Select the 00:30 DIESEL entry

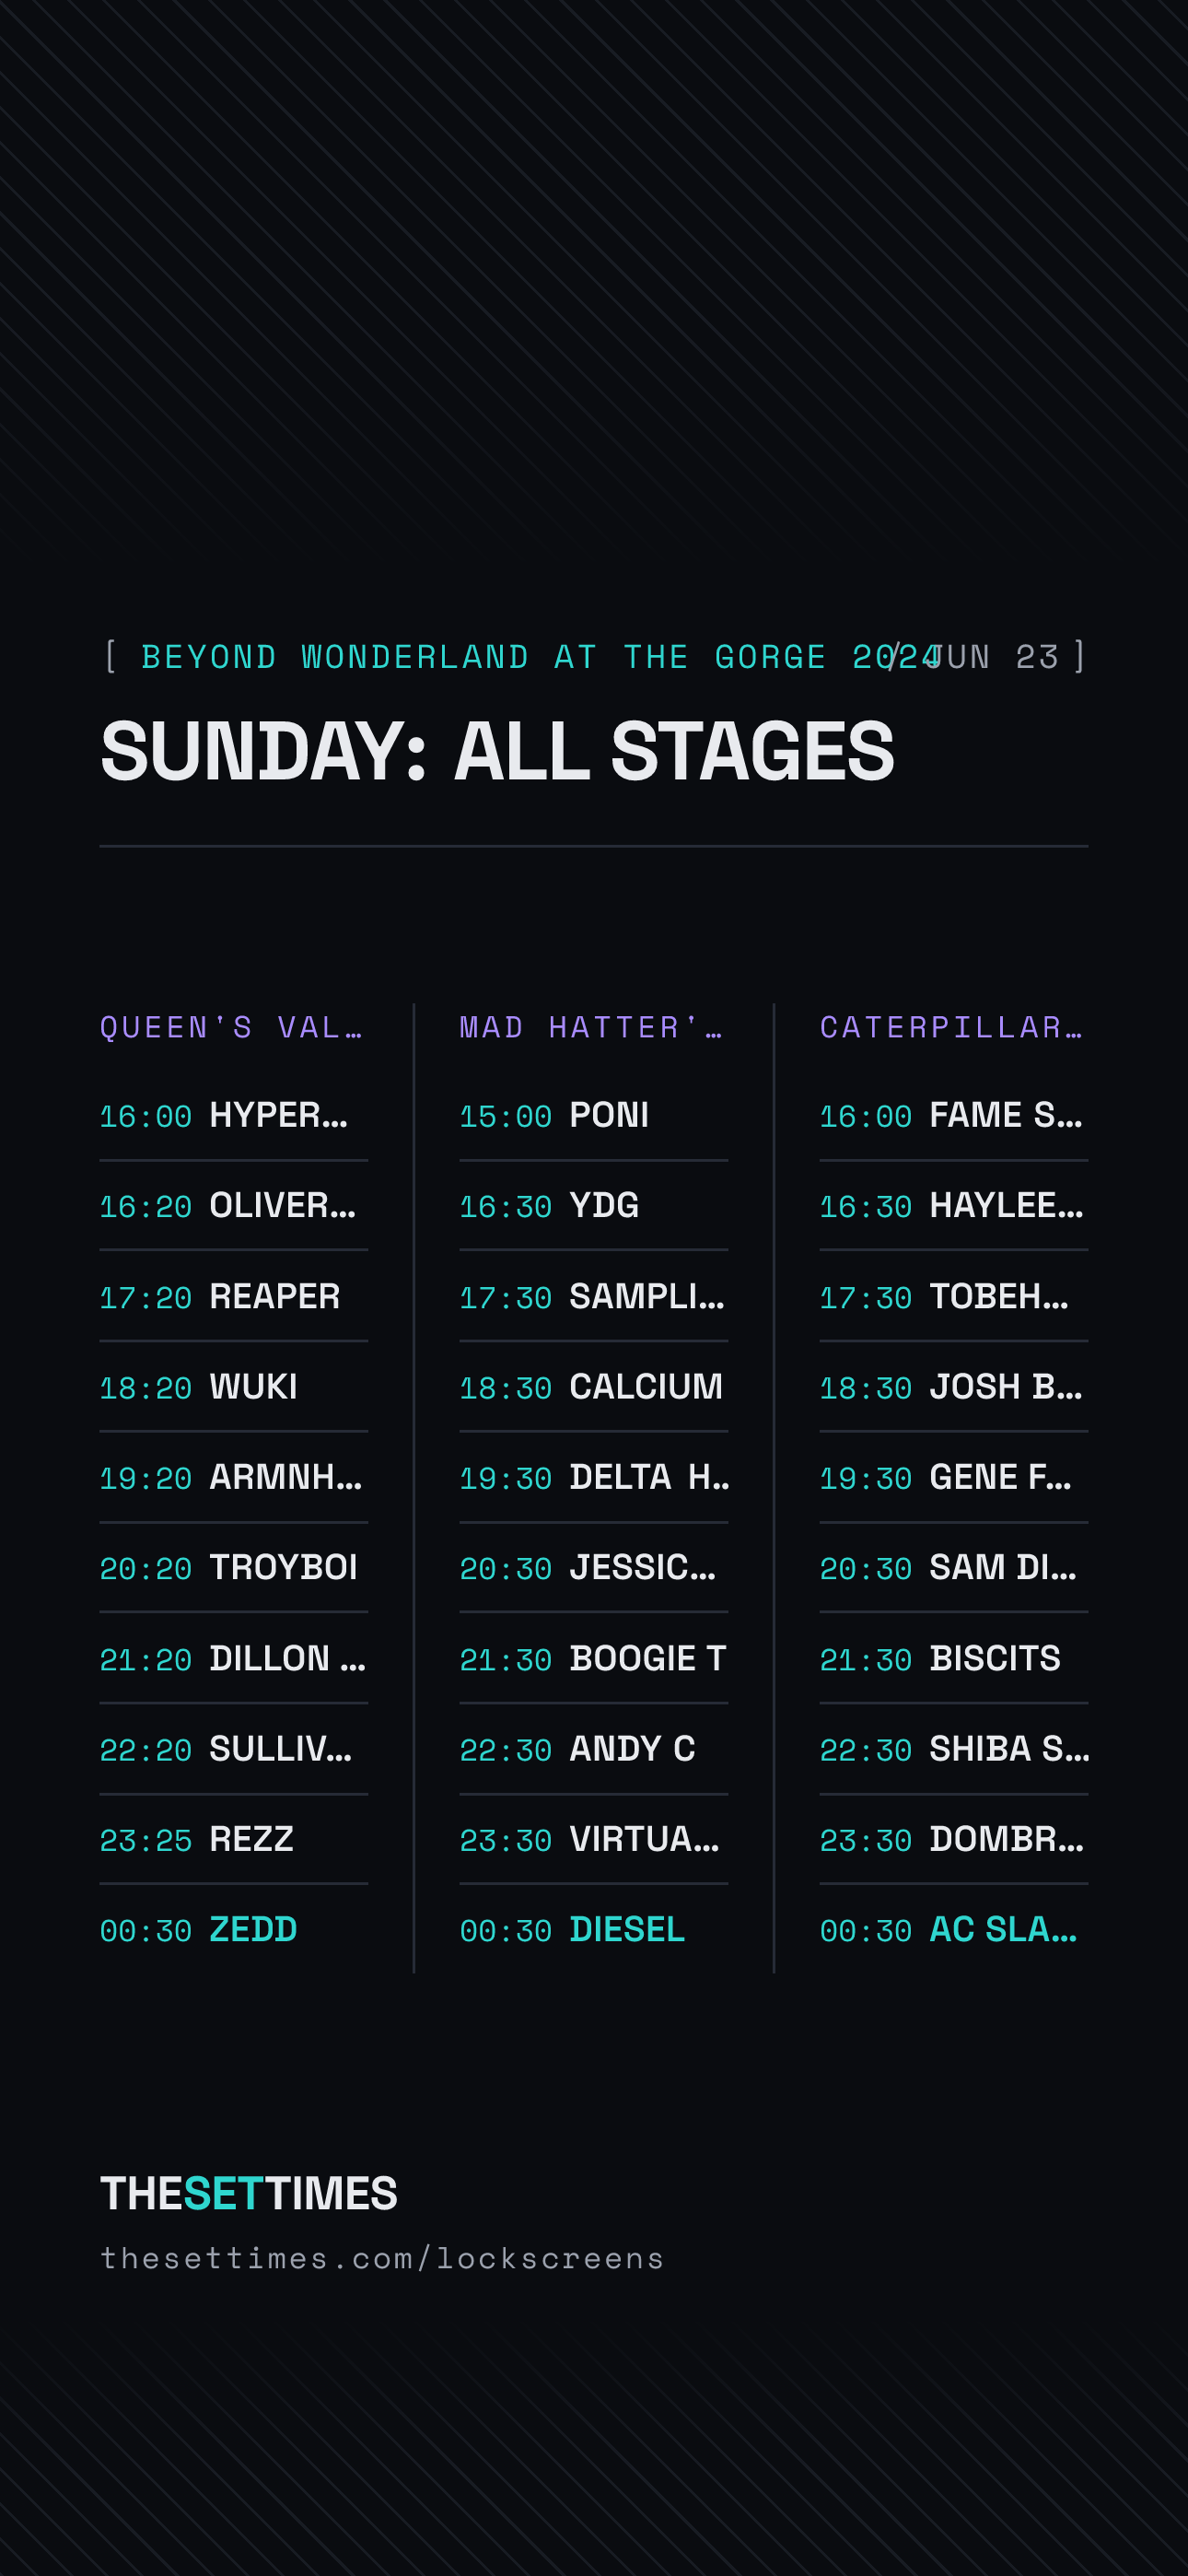click(593, 1929)
